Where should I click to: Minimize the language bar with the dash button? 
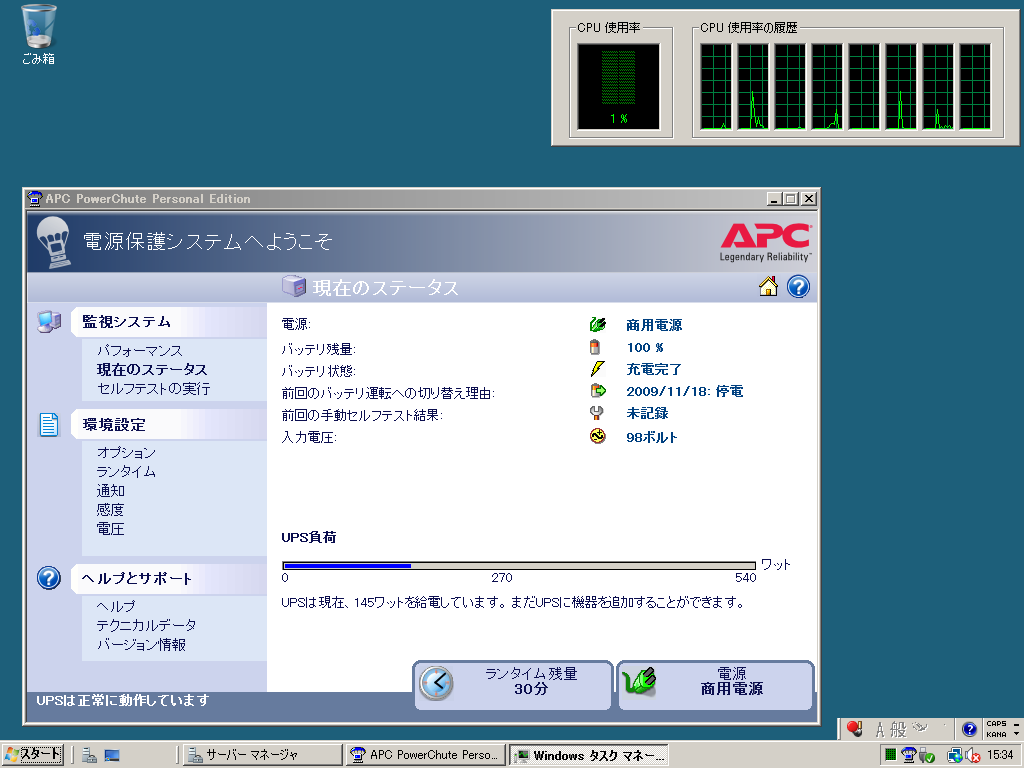1016,724
